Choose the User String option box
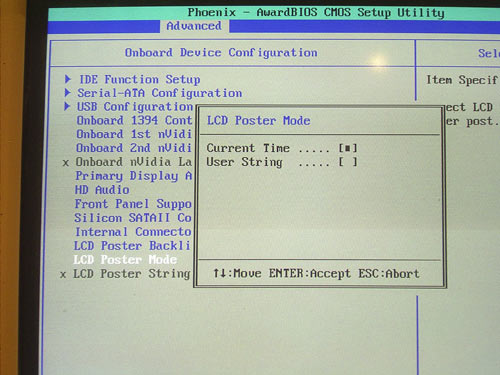The image size is (500, 375). (348, 162)
